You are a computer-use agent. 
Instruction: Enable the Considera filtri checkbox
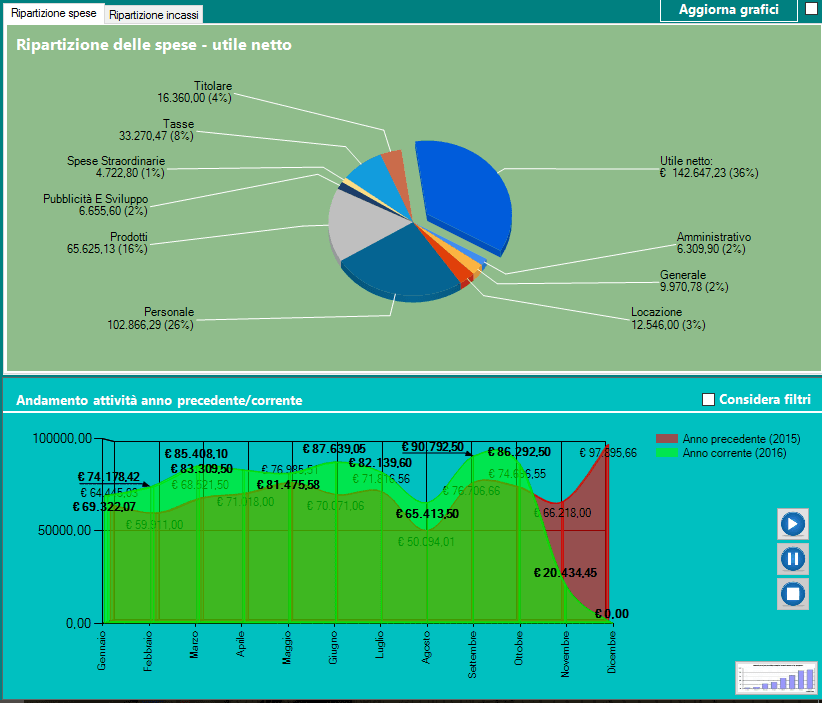pyautogui.click(x=709, y=399)
